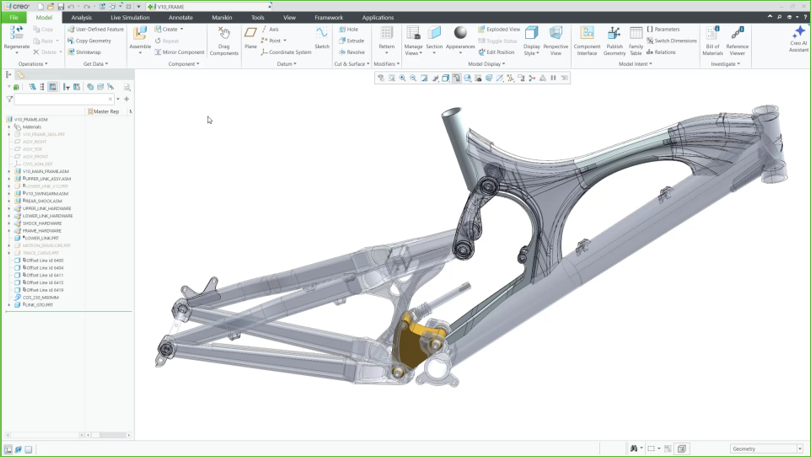Switch to the Manikin tab
811x457 pixels.
(222, 18)
